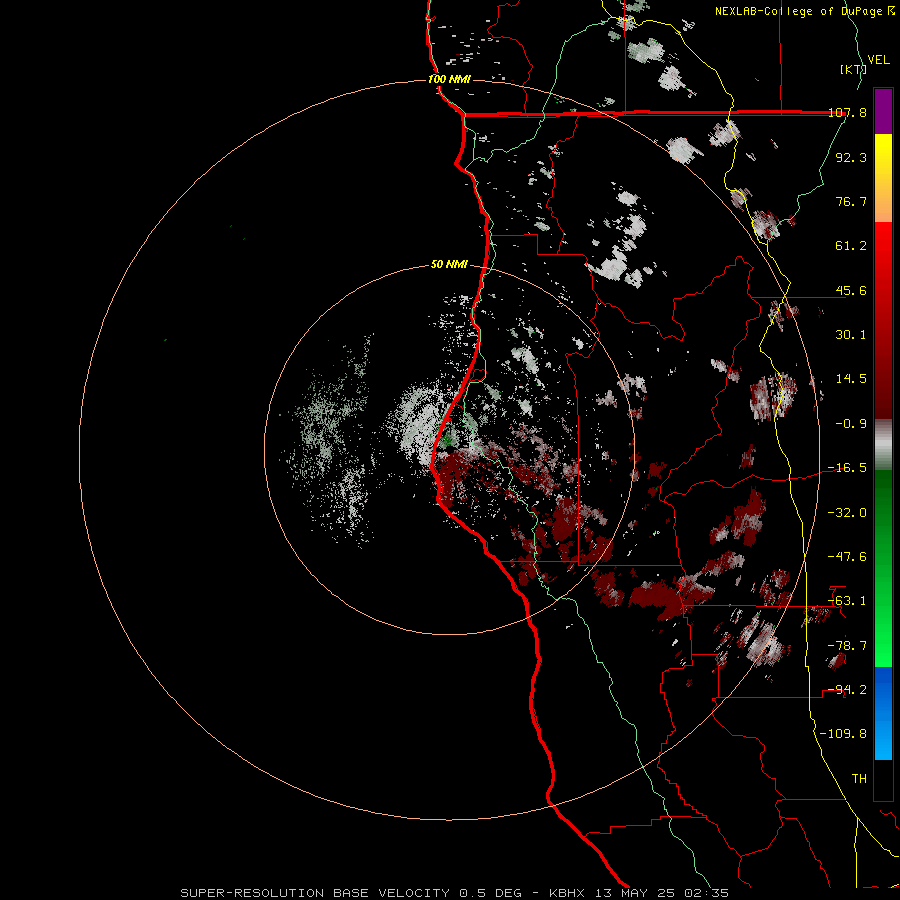
Task: Select the 107.8 velocity scale value
Action: pos(847,112)
